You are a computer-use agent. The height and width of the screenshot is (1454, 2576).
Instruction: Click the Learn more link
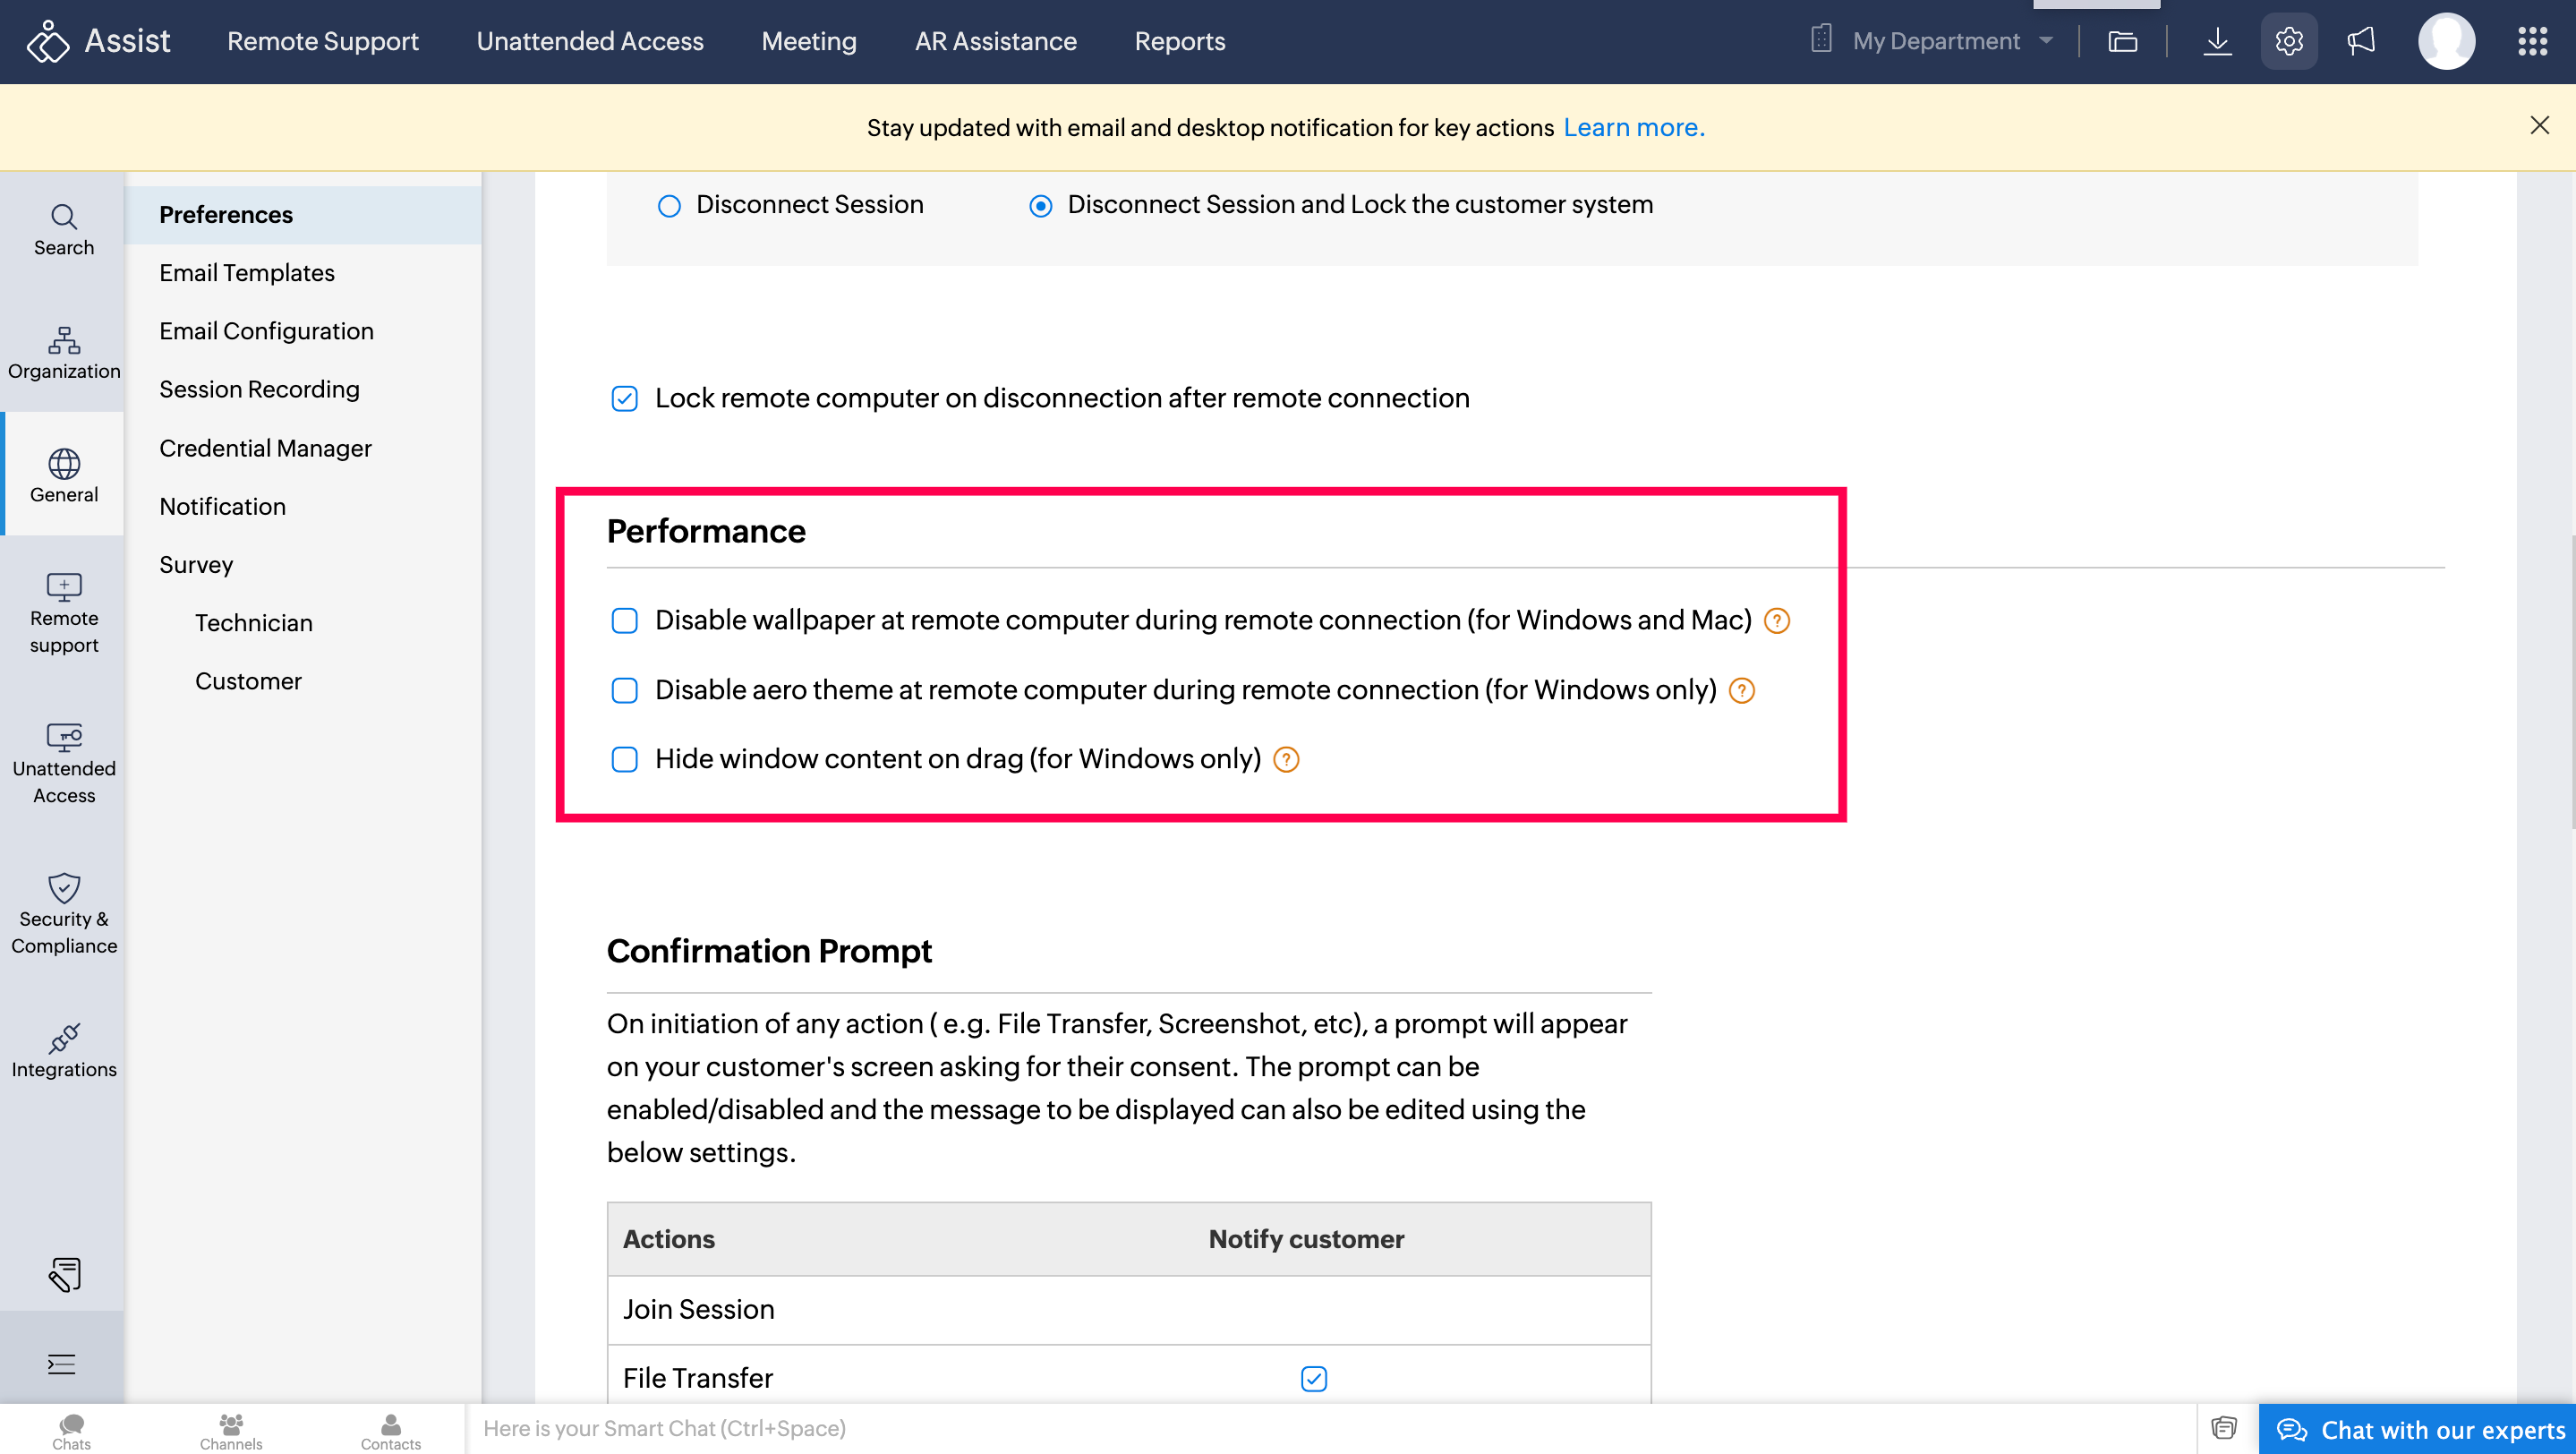point(1633,127)
